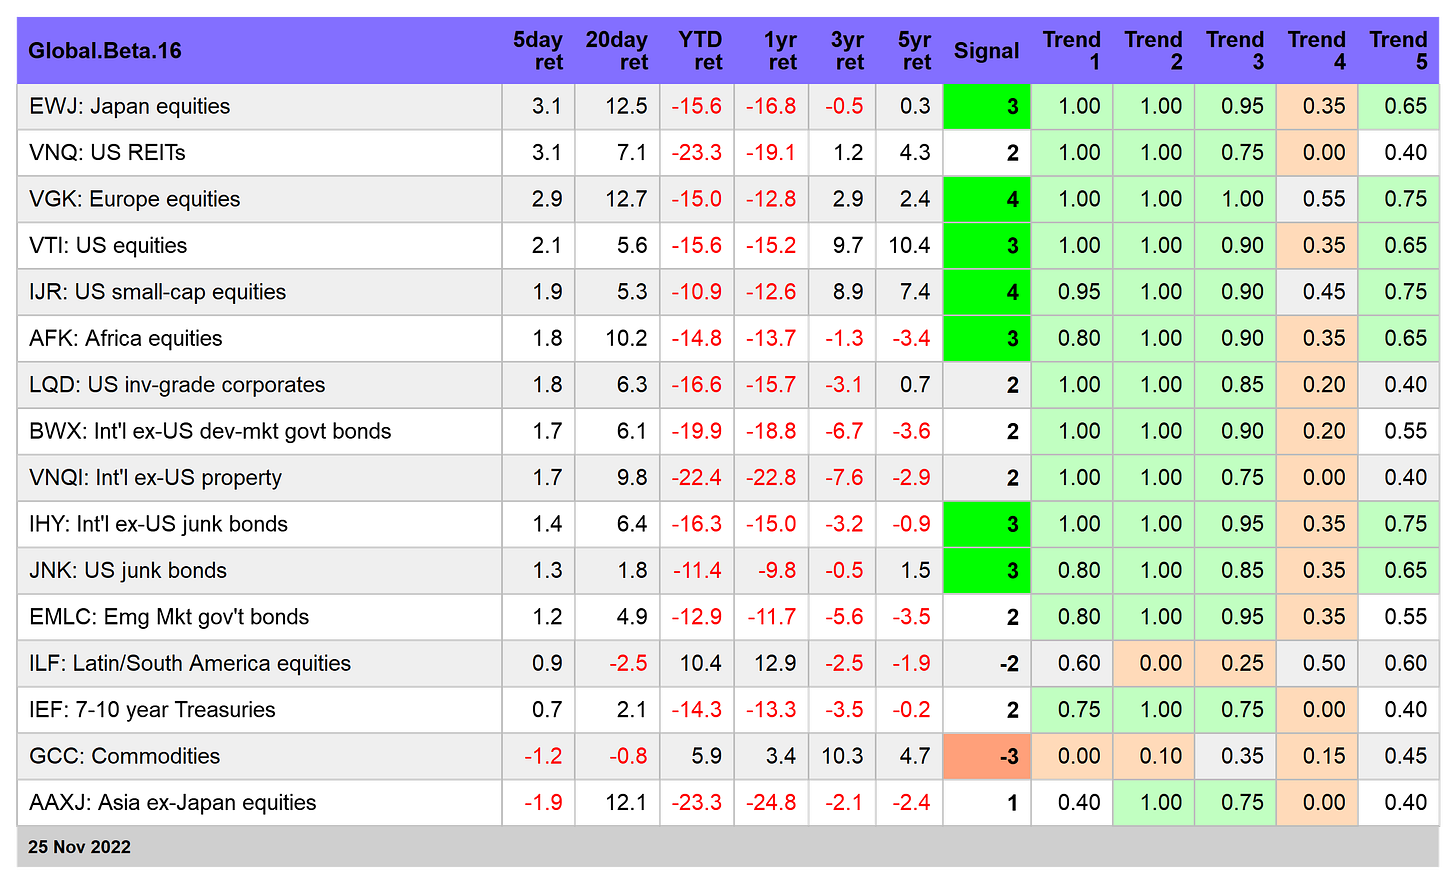Click the 25 Nov 2022 date footer
1456x884 pixels.
80,847
